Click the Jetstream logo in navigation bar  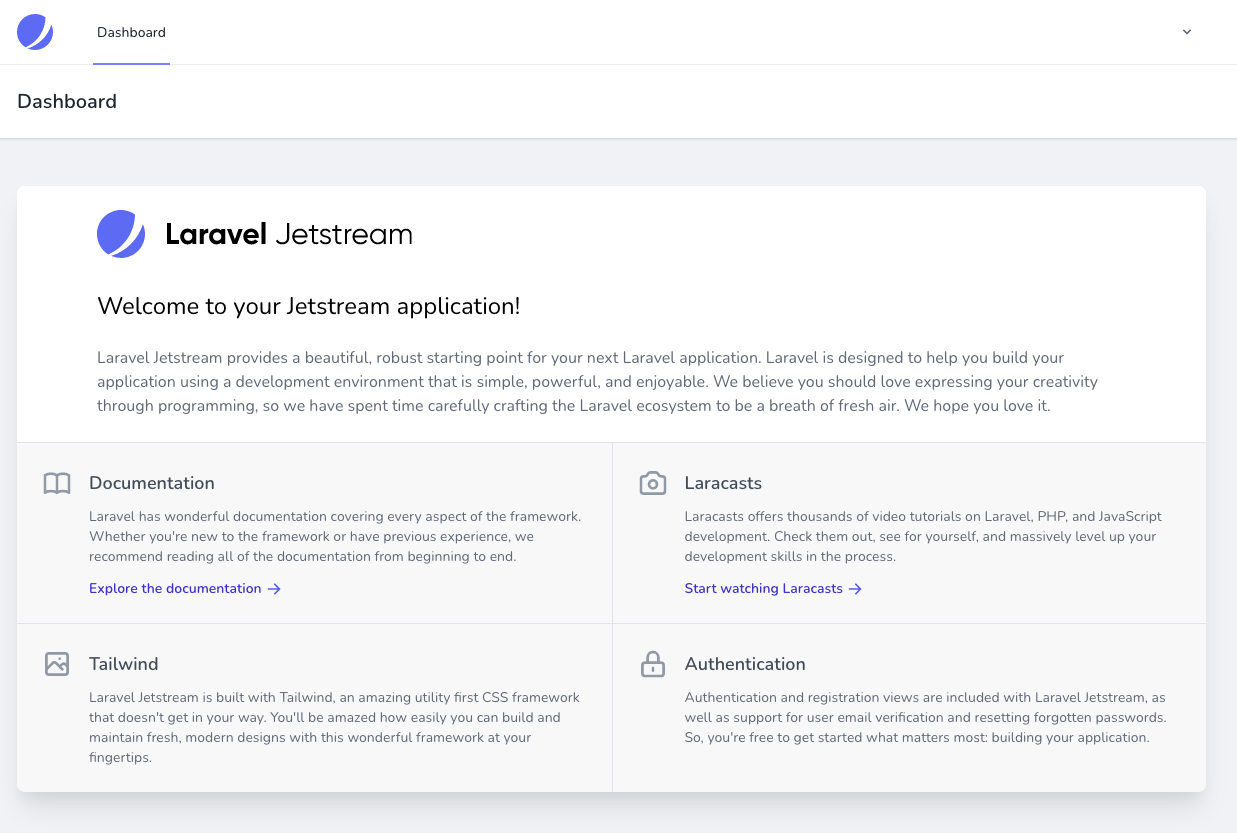(x=35, y=32)
